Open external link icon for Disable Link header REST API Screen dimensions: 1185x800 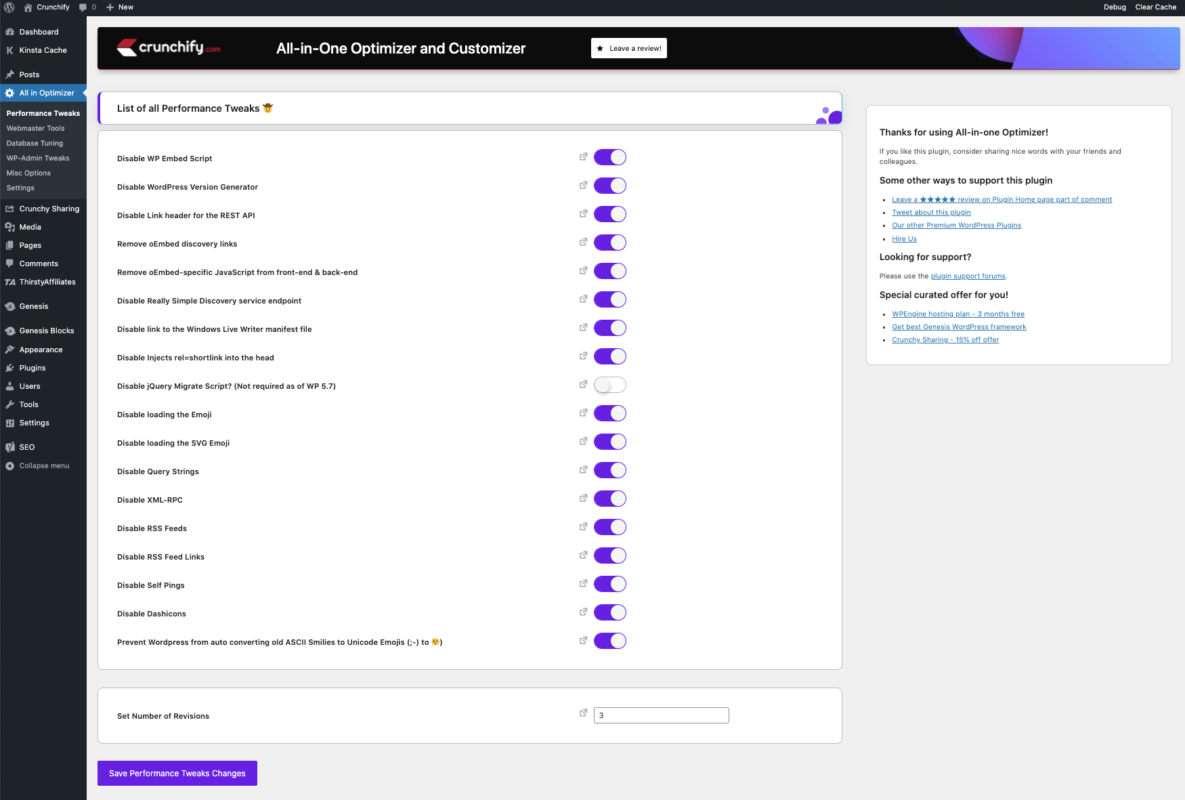point(583,214)
